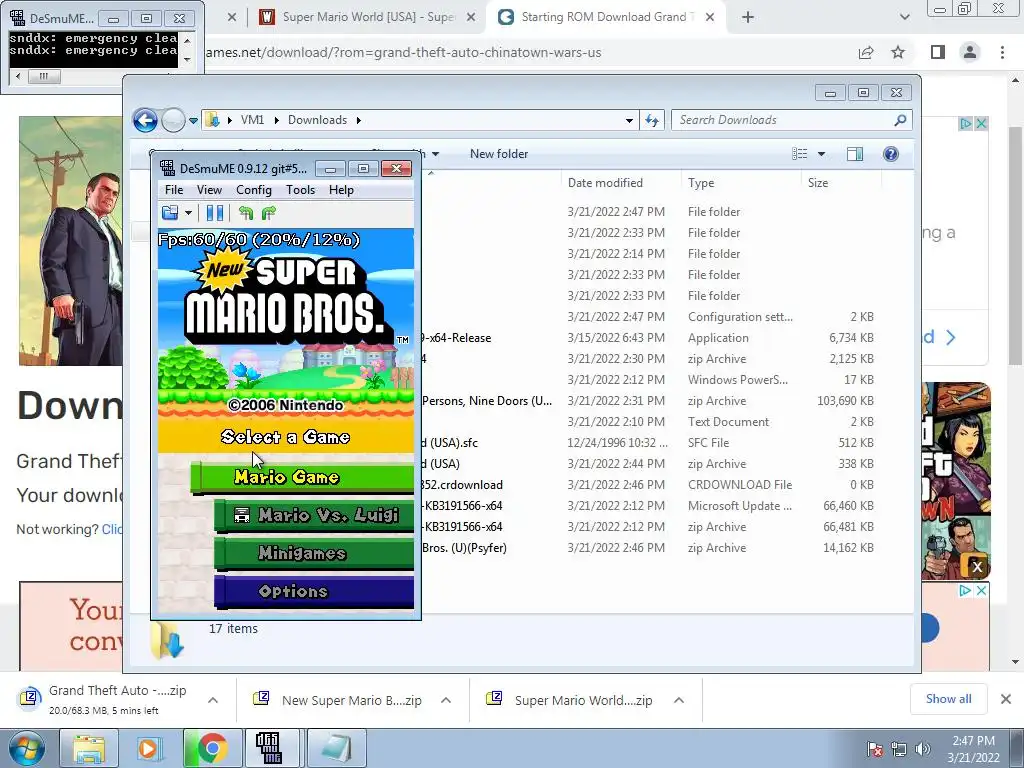Open recent locations dropdown beside Explorer forward button

tap(193, 120)
